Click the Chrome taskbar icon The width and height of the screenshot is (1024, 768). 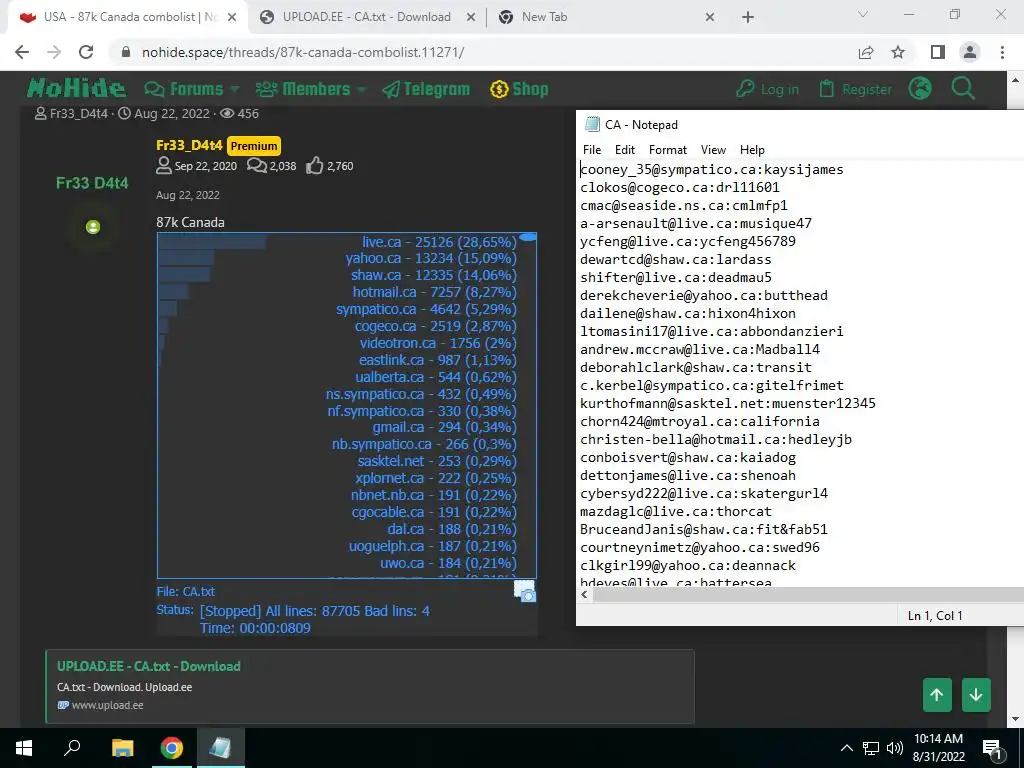(x=172, y=748)
